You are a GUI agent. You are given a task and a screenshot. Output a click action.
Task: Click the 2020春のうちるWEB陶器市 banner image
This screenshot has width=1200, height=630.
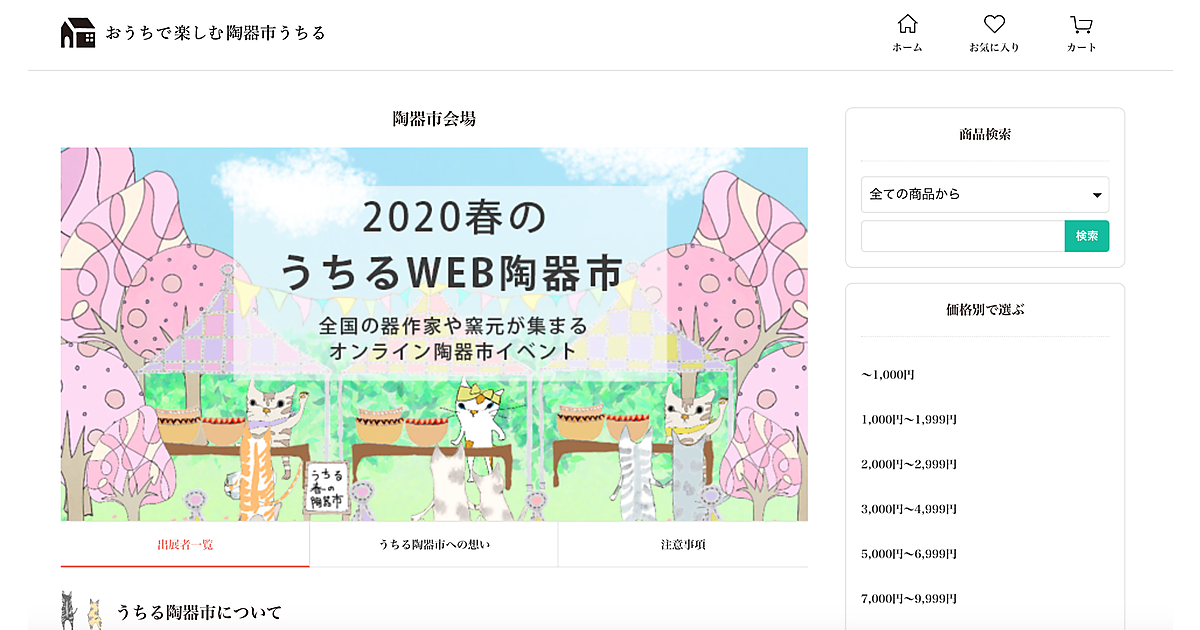434,334
